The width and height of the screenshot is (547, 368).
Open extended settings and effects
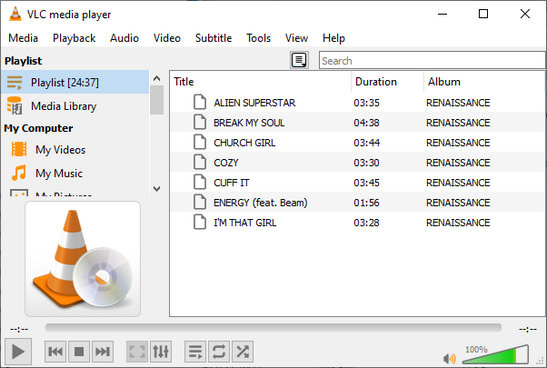pyautogui.click(x=161, y=351)
